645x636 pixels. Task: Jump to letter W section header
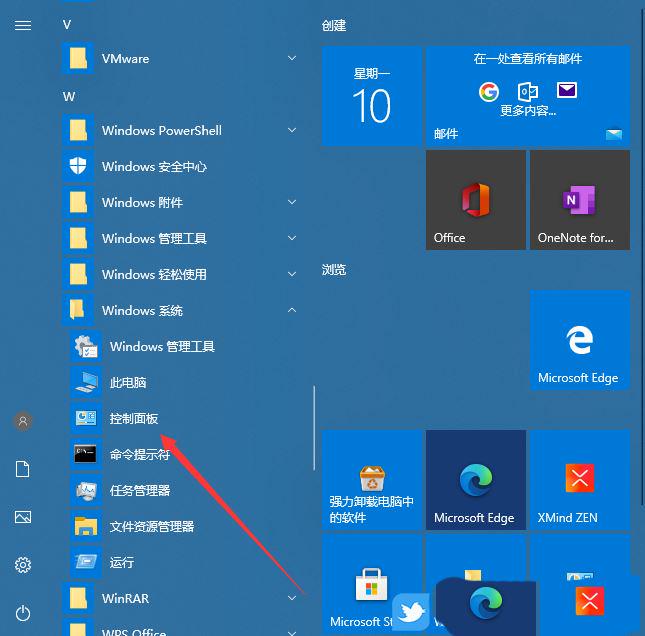[x=69, y=97]
